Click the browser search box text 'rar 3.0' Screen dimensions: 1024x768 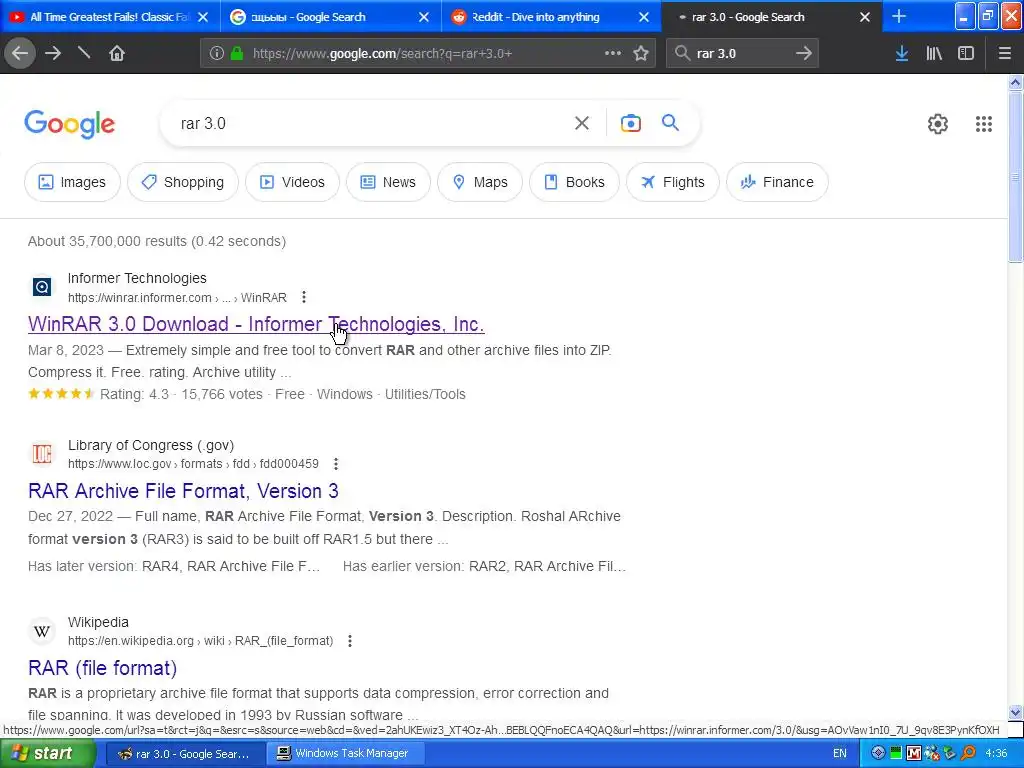point(716,54)
